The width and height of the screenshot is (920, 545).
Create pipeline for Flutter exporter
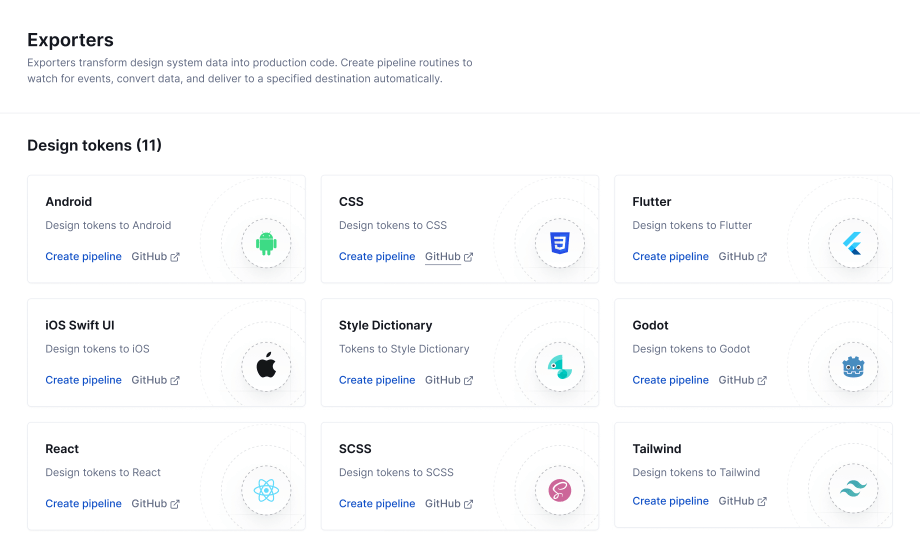(670, 256)
